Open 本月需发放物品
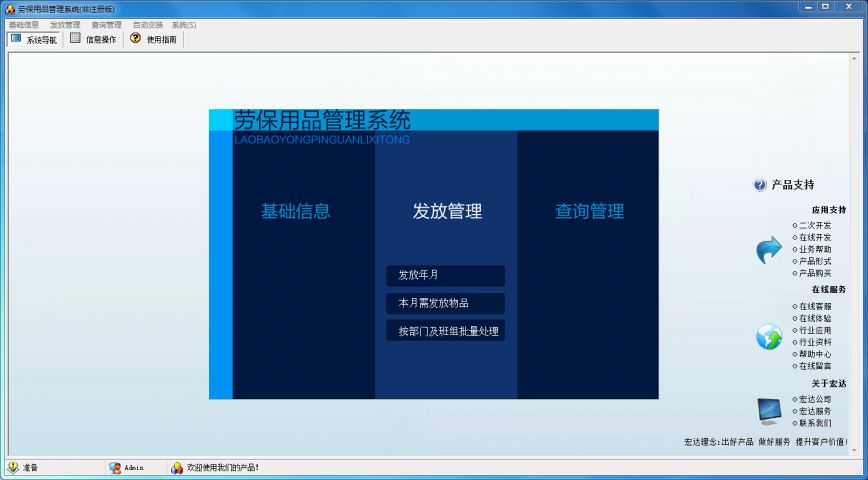868x480 pixels. (x=445, y=303)
